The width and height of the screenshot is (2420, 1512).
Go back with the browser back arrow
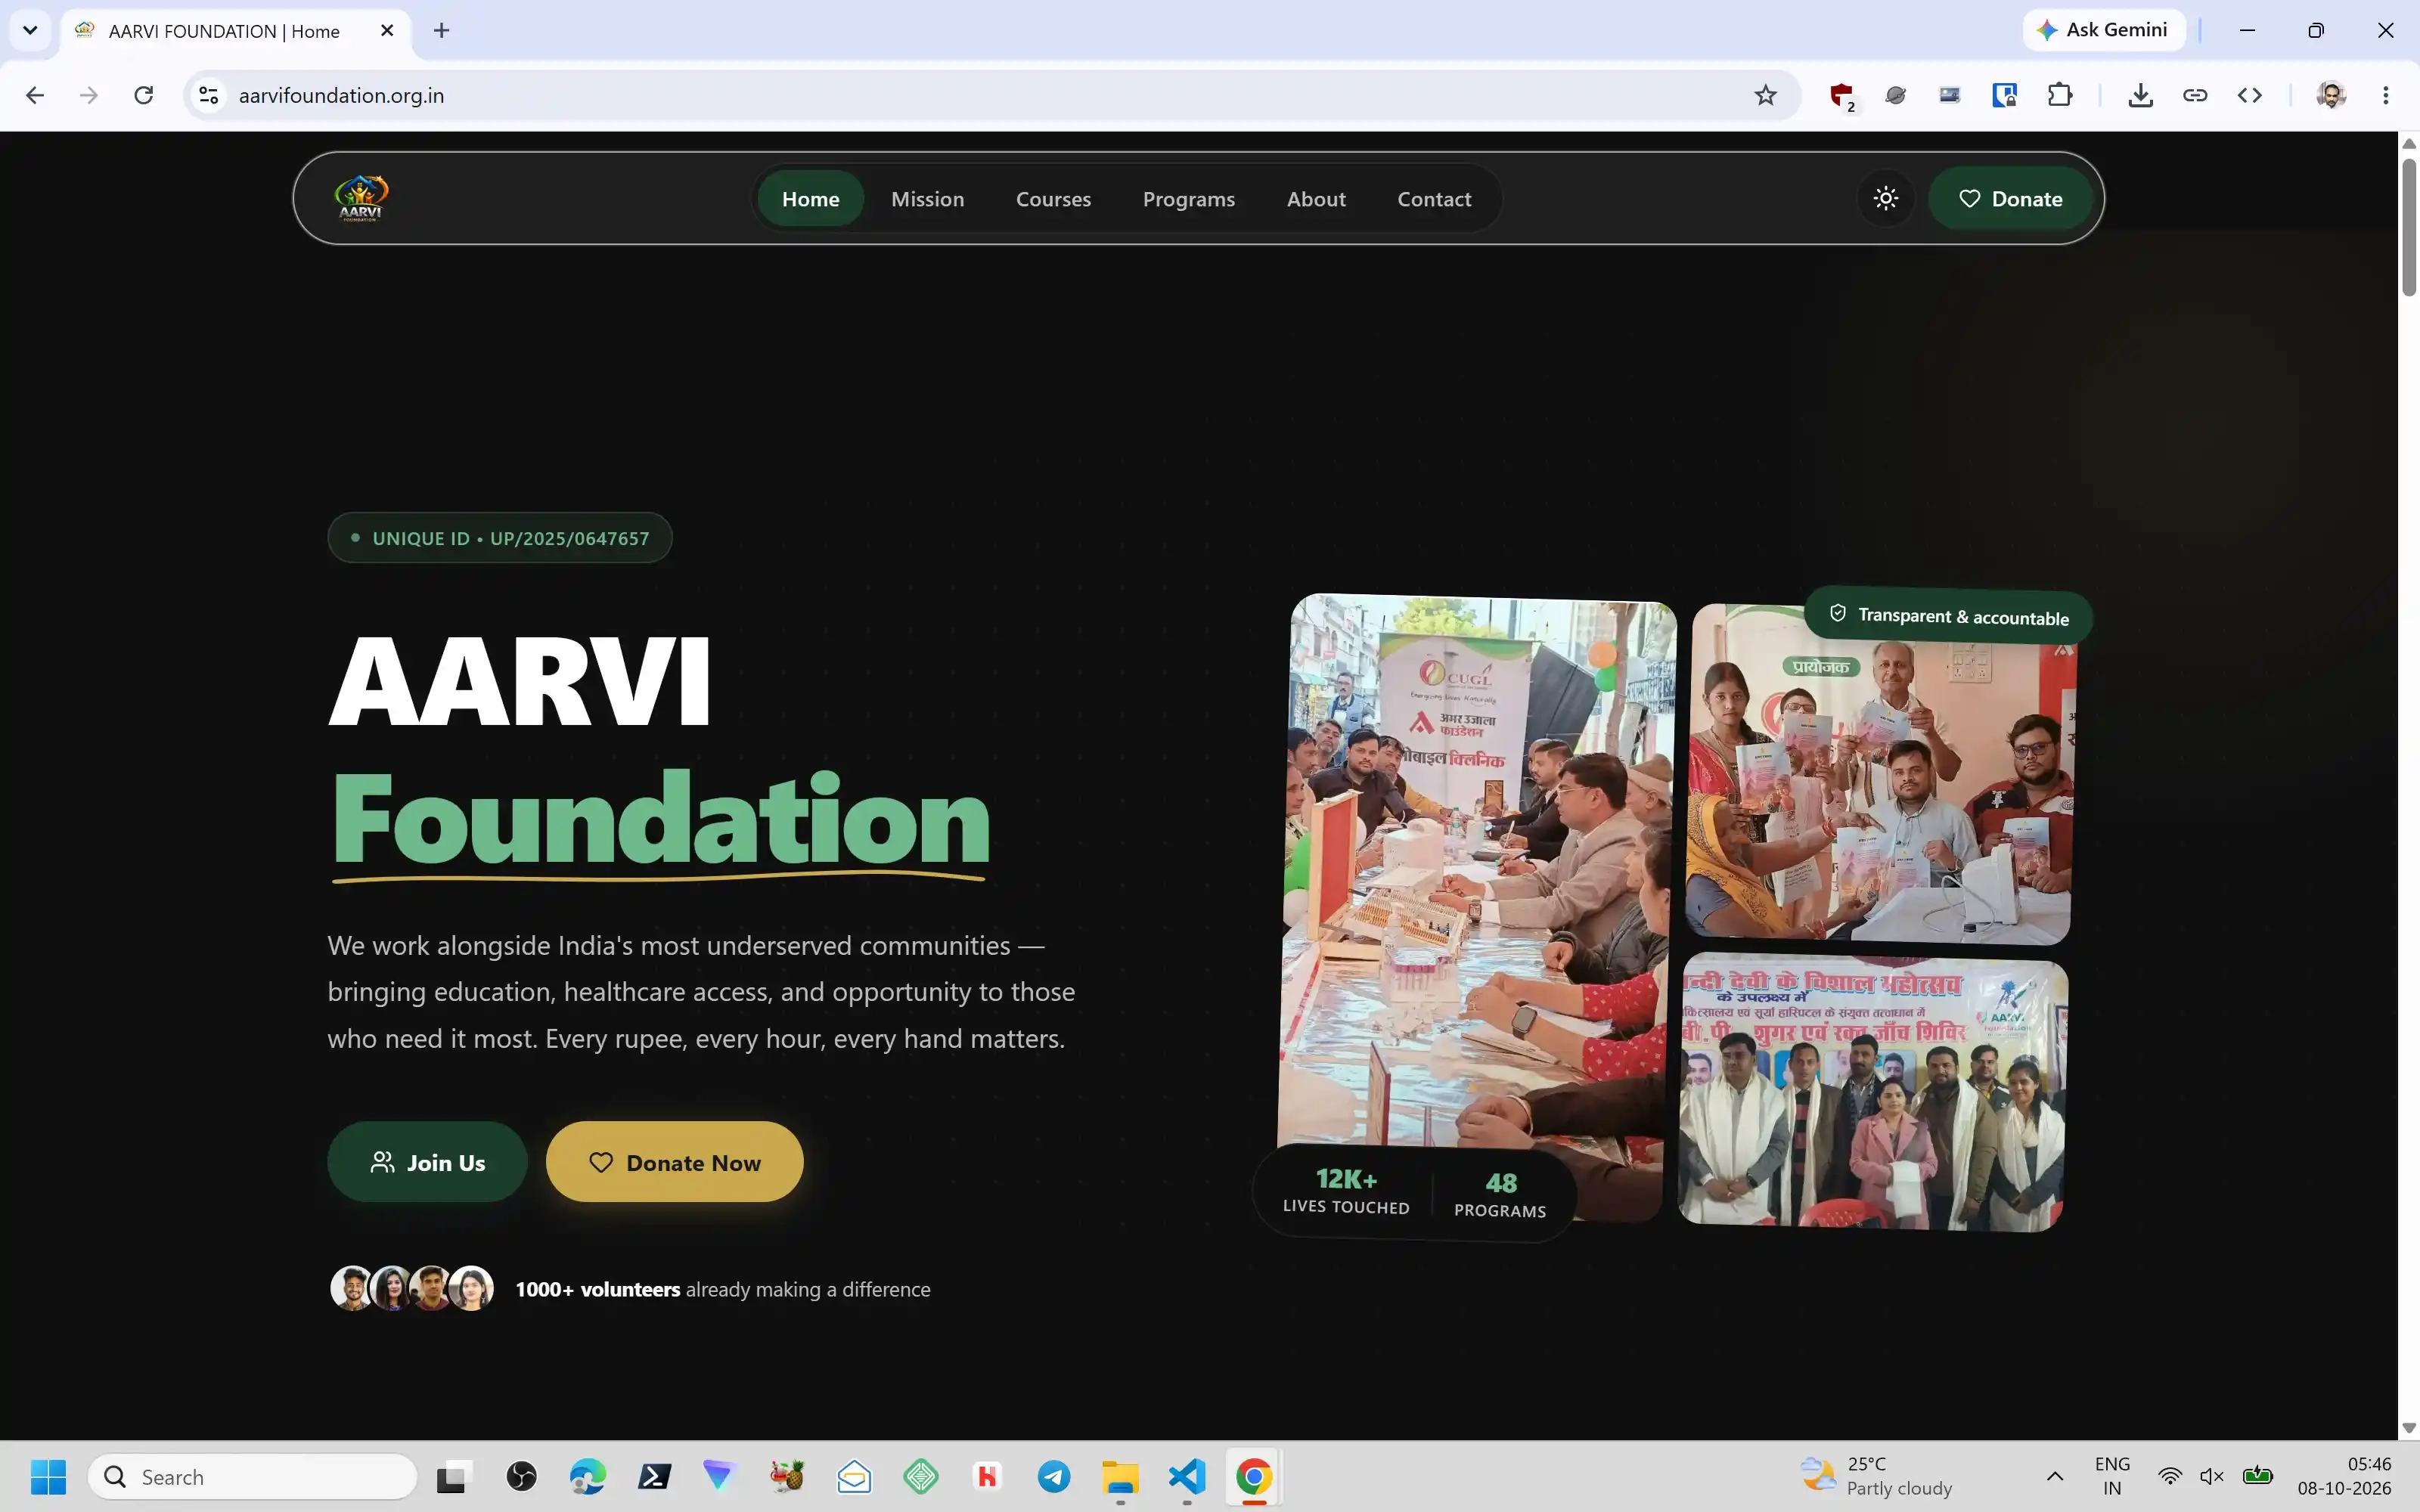coord(35,95)
